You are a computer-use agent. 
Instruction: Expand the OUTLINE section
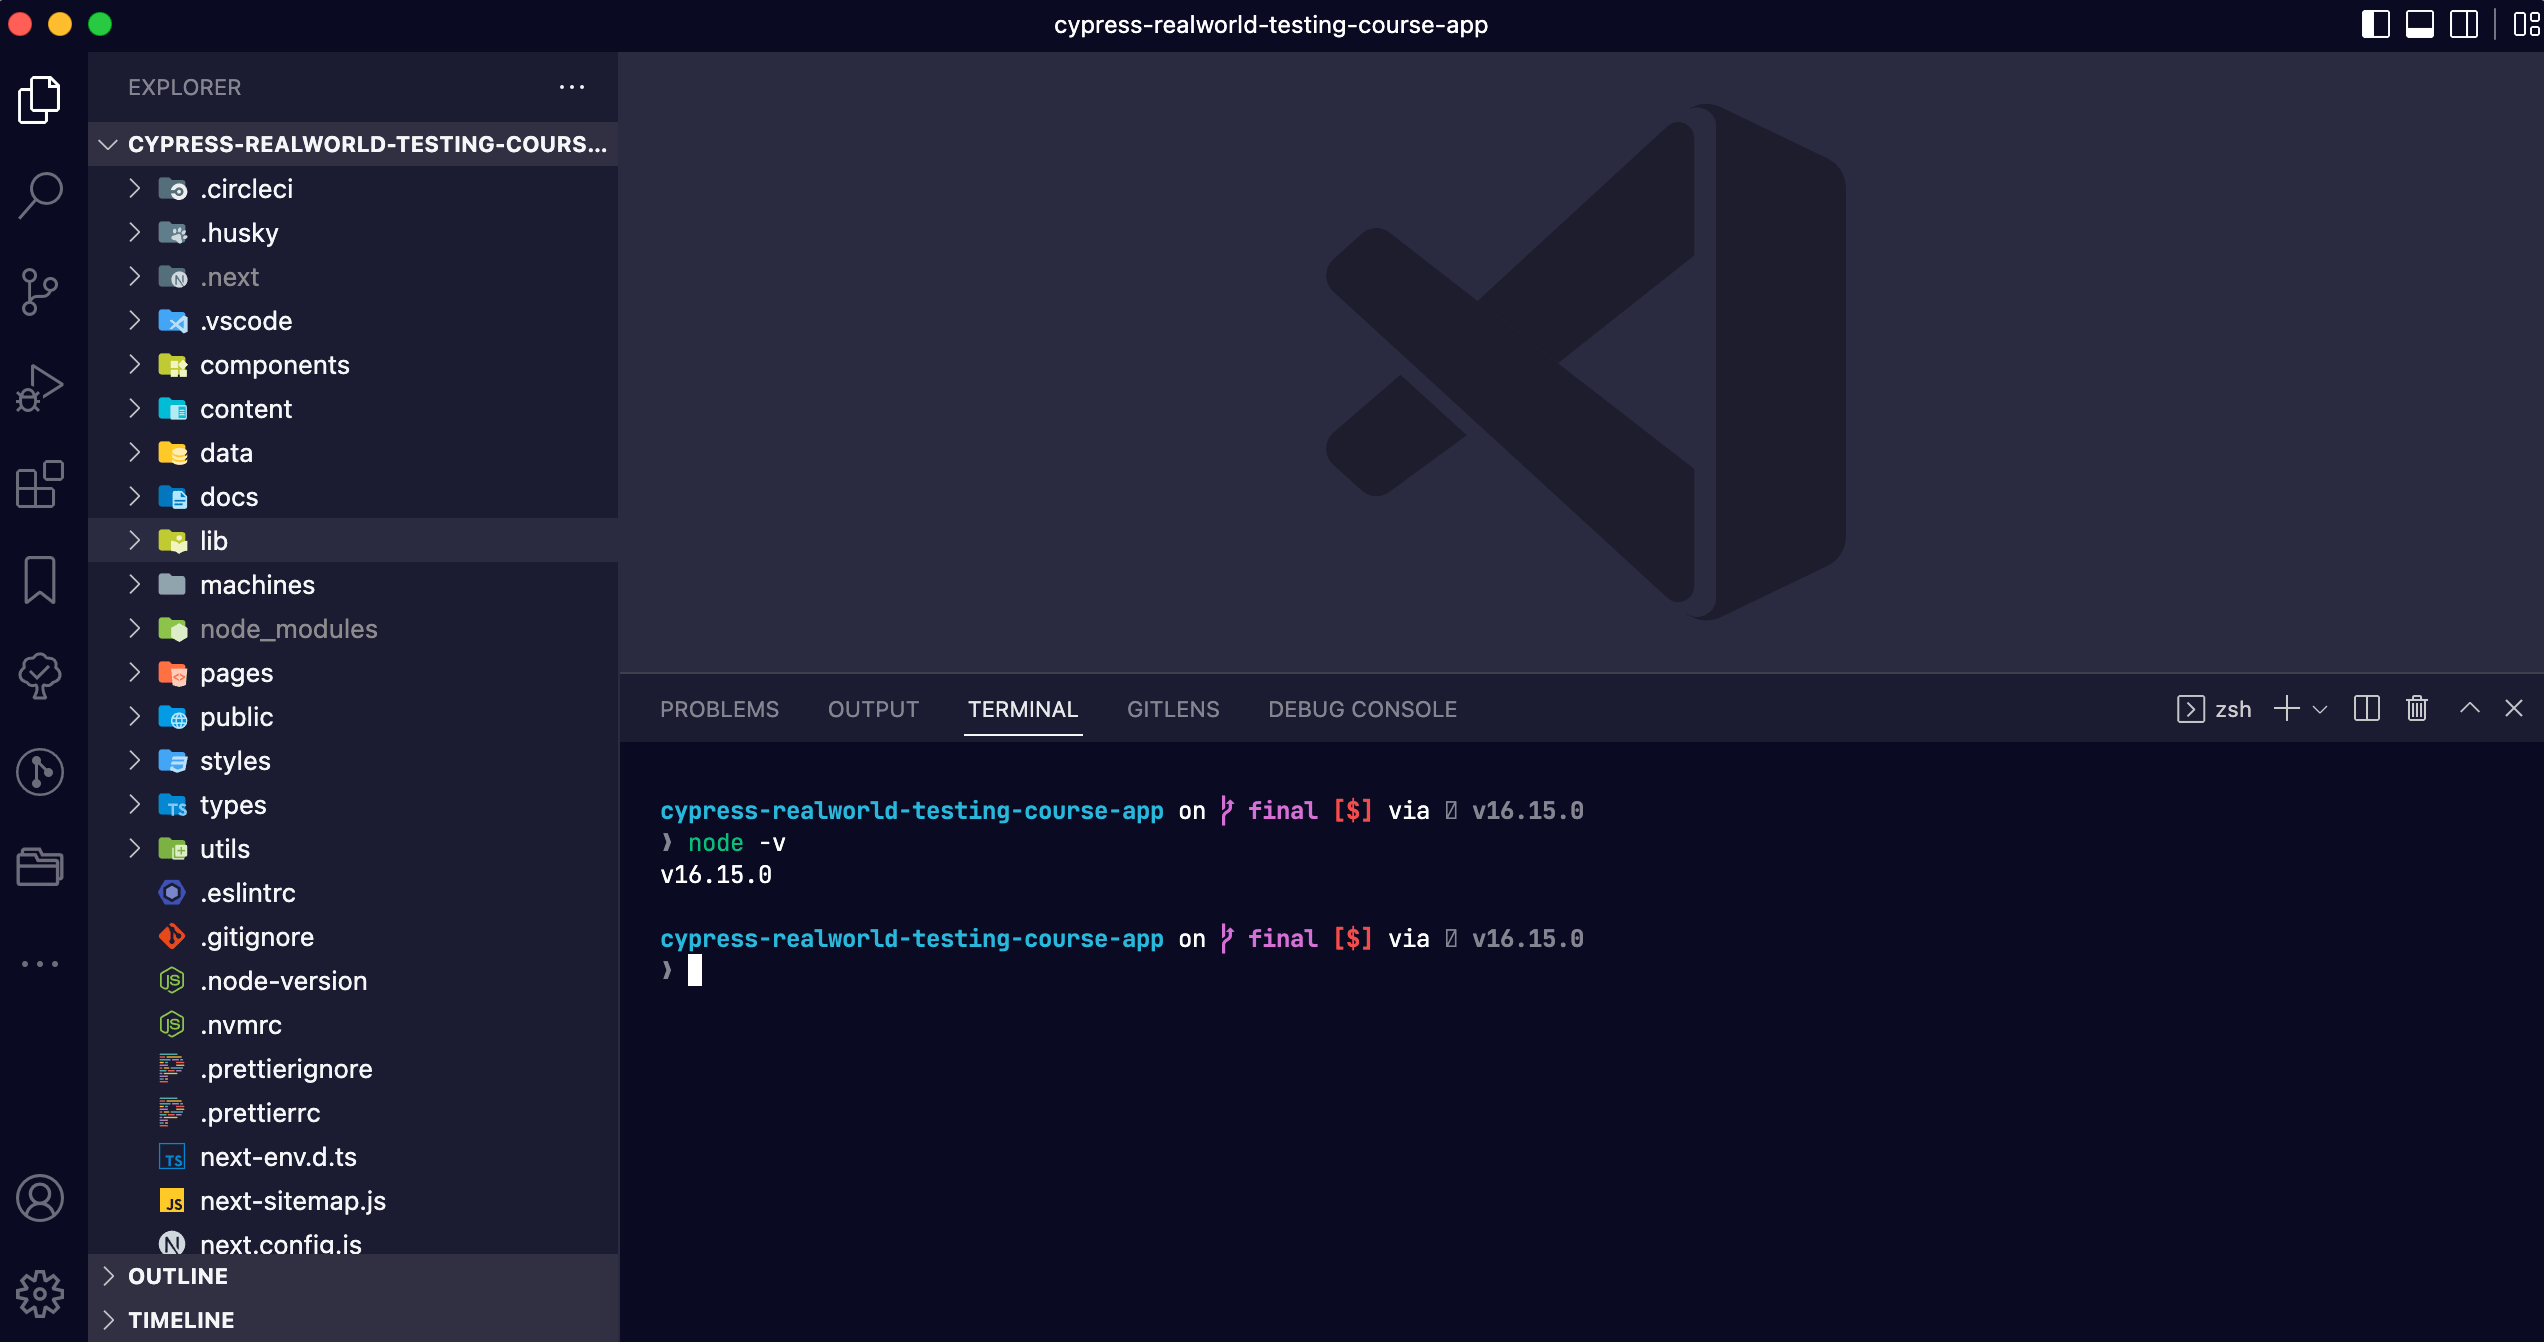(x=178, y=1276)
